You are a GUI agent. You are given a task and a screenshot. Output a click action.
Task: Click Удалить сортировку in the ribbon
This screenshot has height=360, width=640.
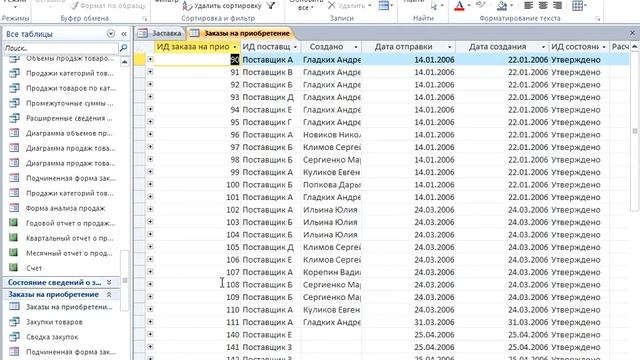pos(222,6)
